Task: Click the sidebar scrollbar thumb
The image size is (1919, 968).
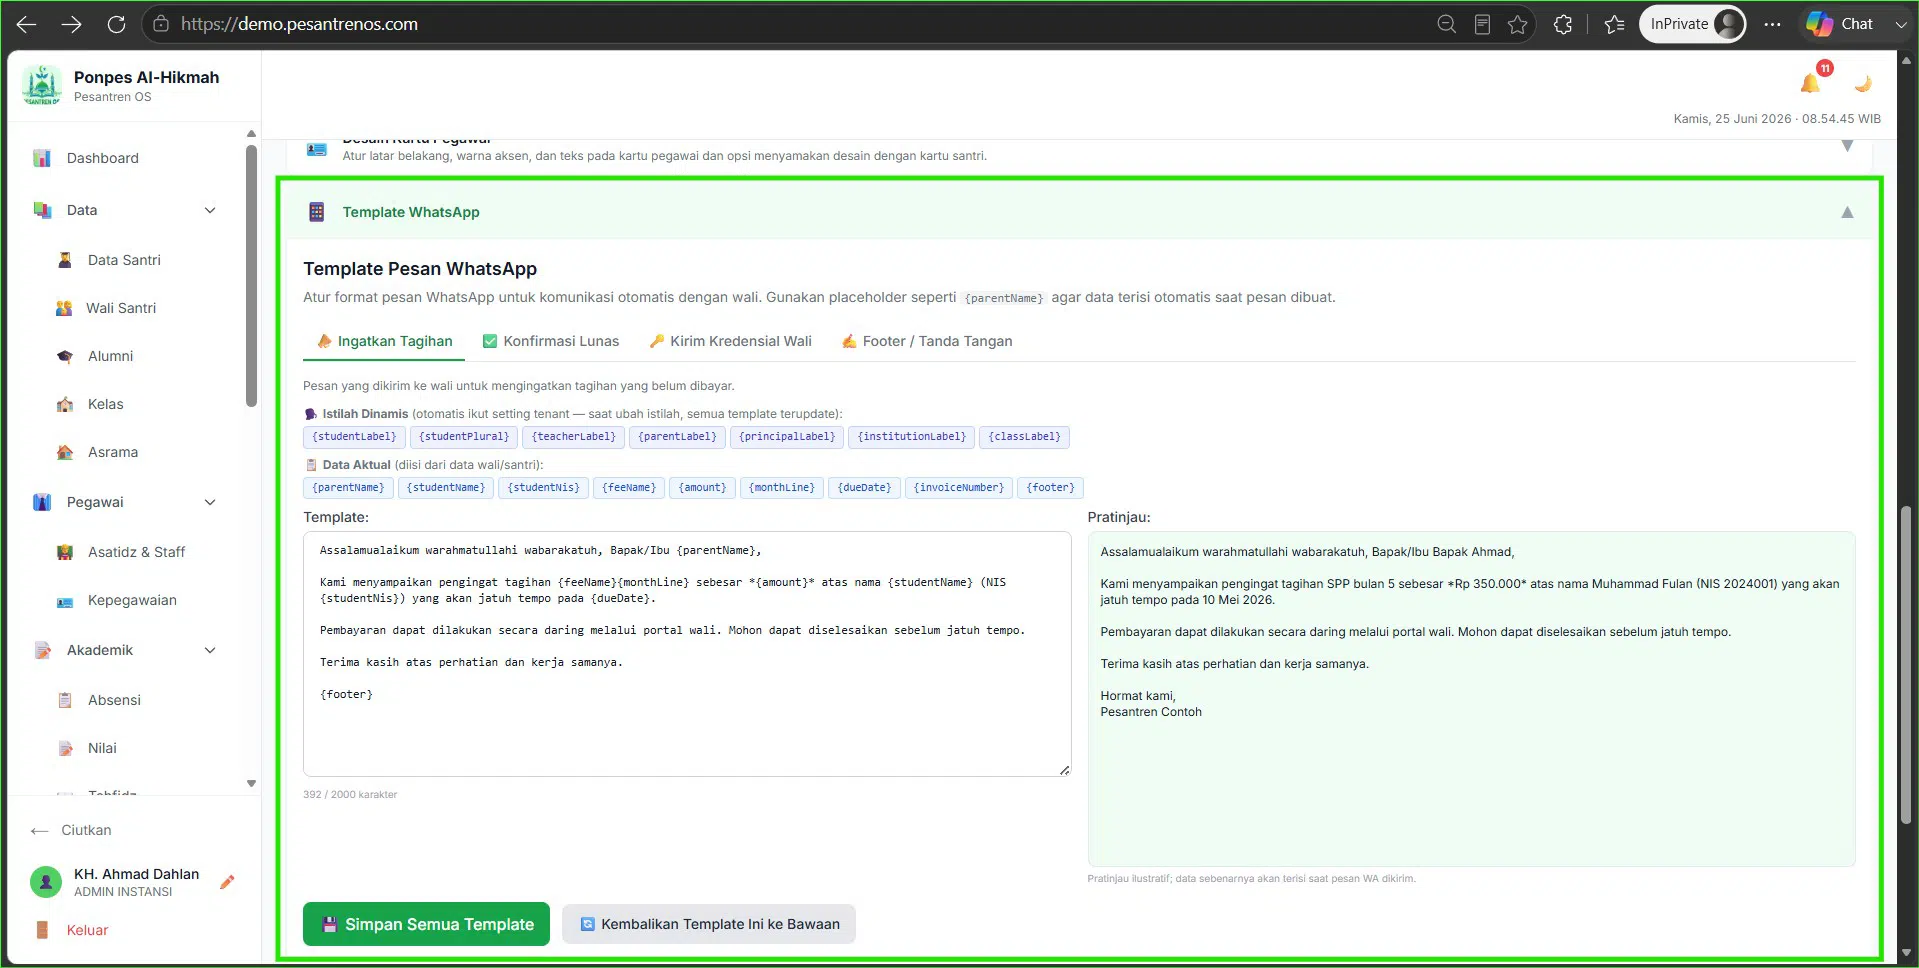Action: pos(251,276)
